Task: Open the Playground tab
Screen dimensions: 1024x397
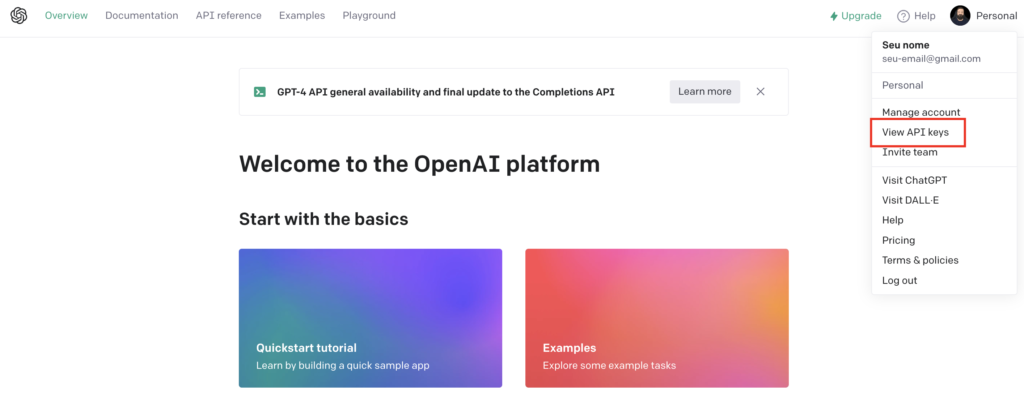Action: [x=369, y=16]
